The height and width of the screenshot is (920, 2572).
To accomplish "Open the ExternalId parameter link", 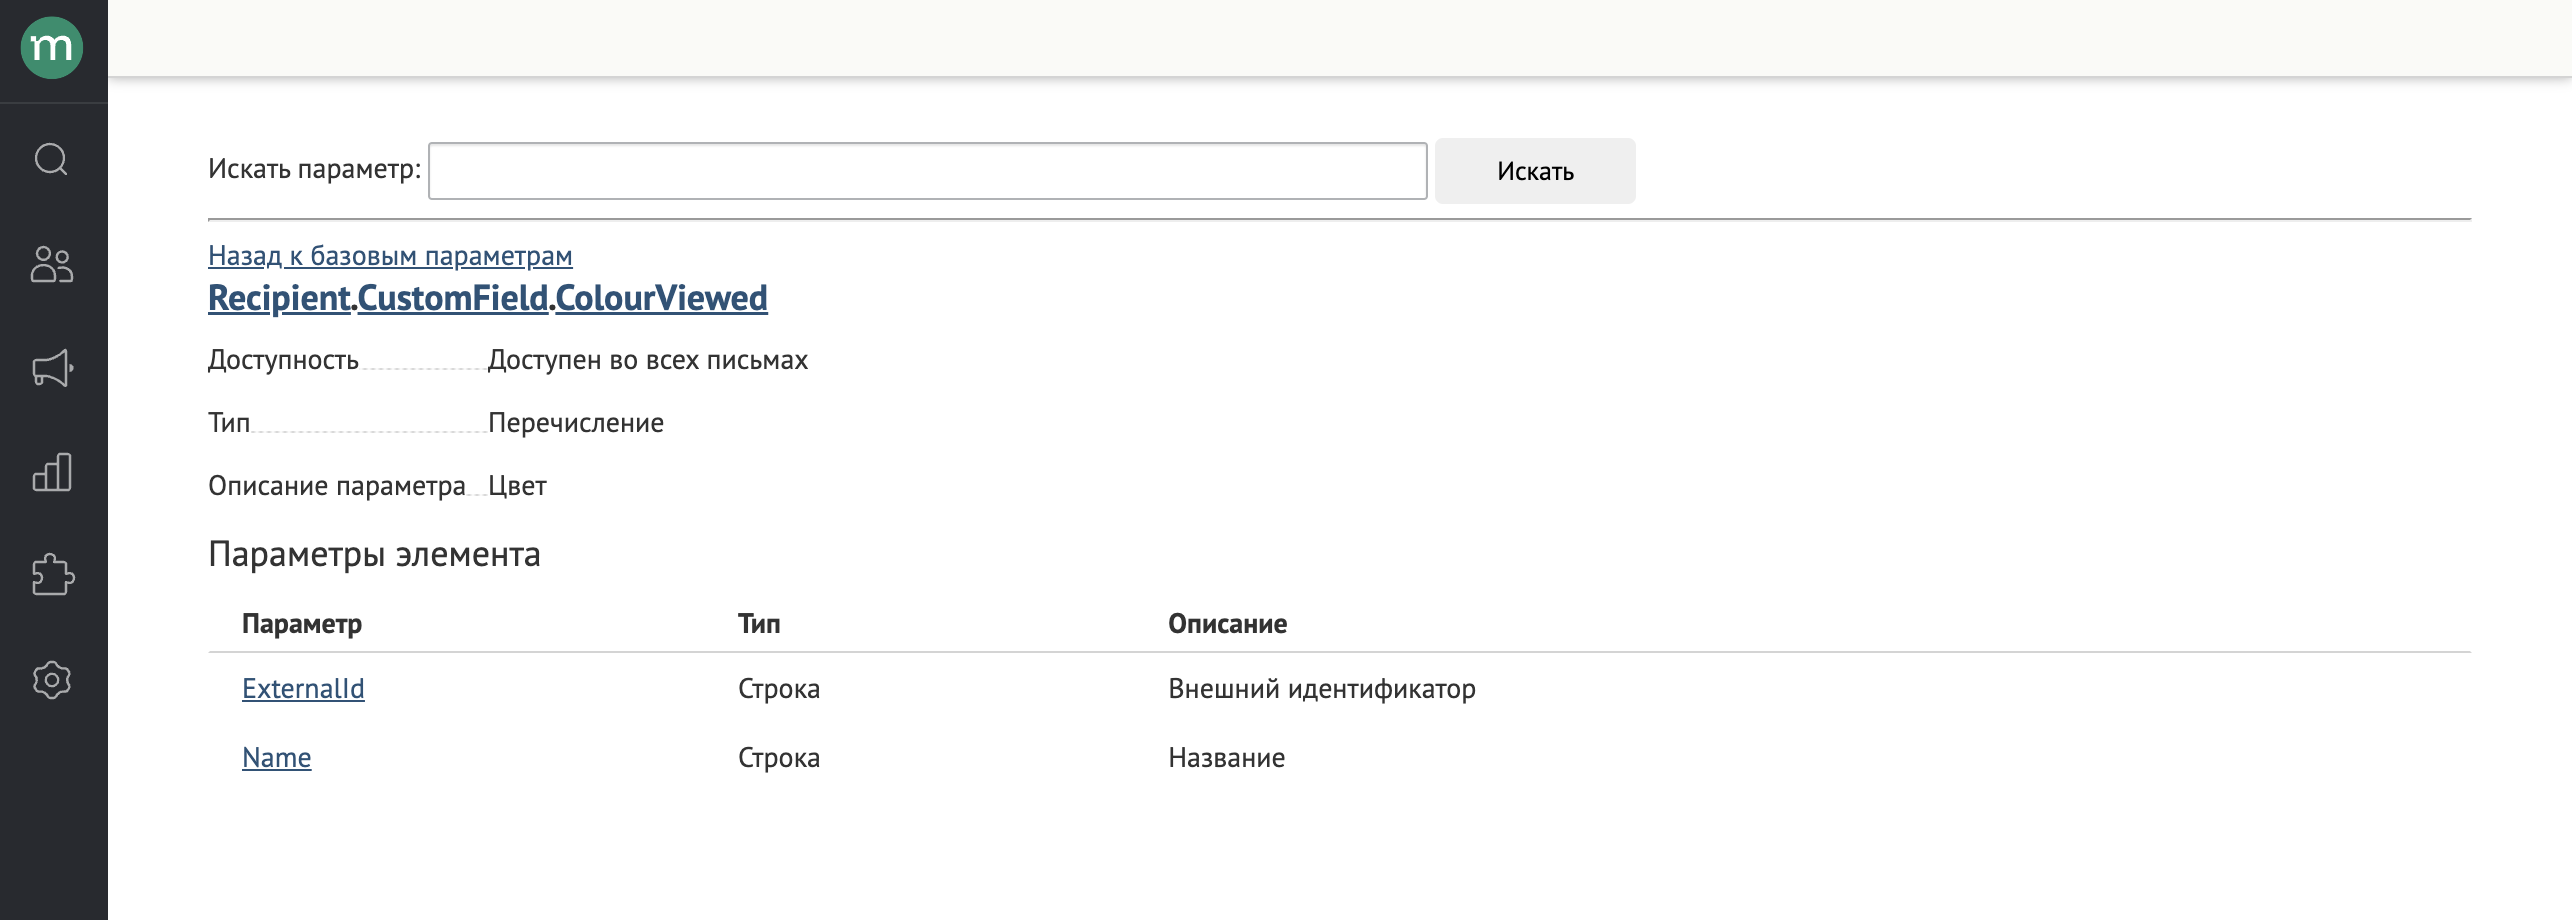I will pos(303,689).
